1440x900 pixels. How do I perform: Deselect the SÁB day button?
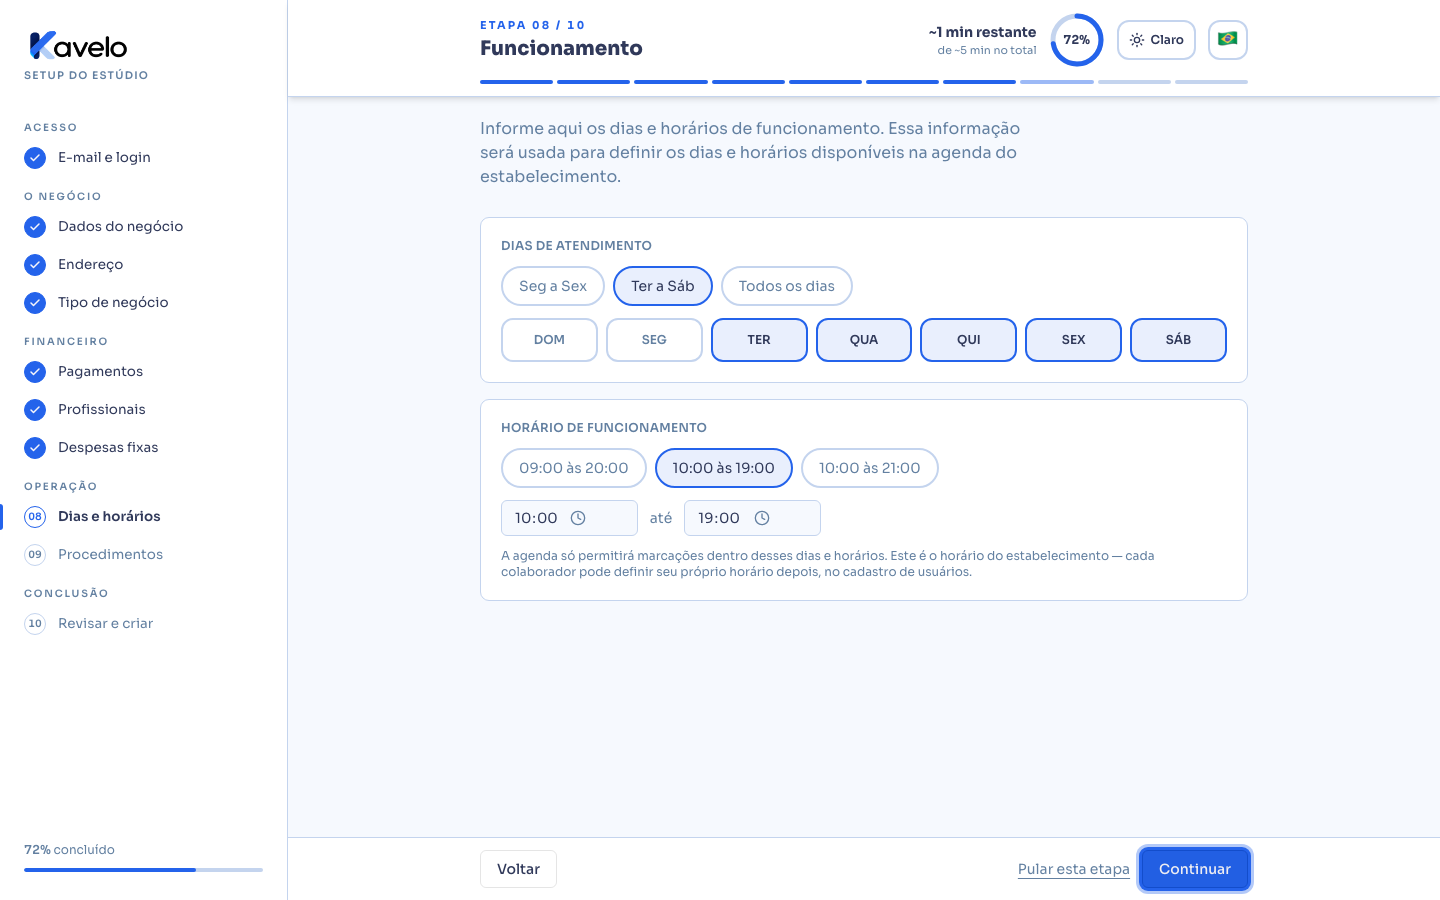click(x=1178, y=340)
